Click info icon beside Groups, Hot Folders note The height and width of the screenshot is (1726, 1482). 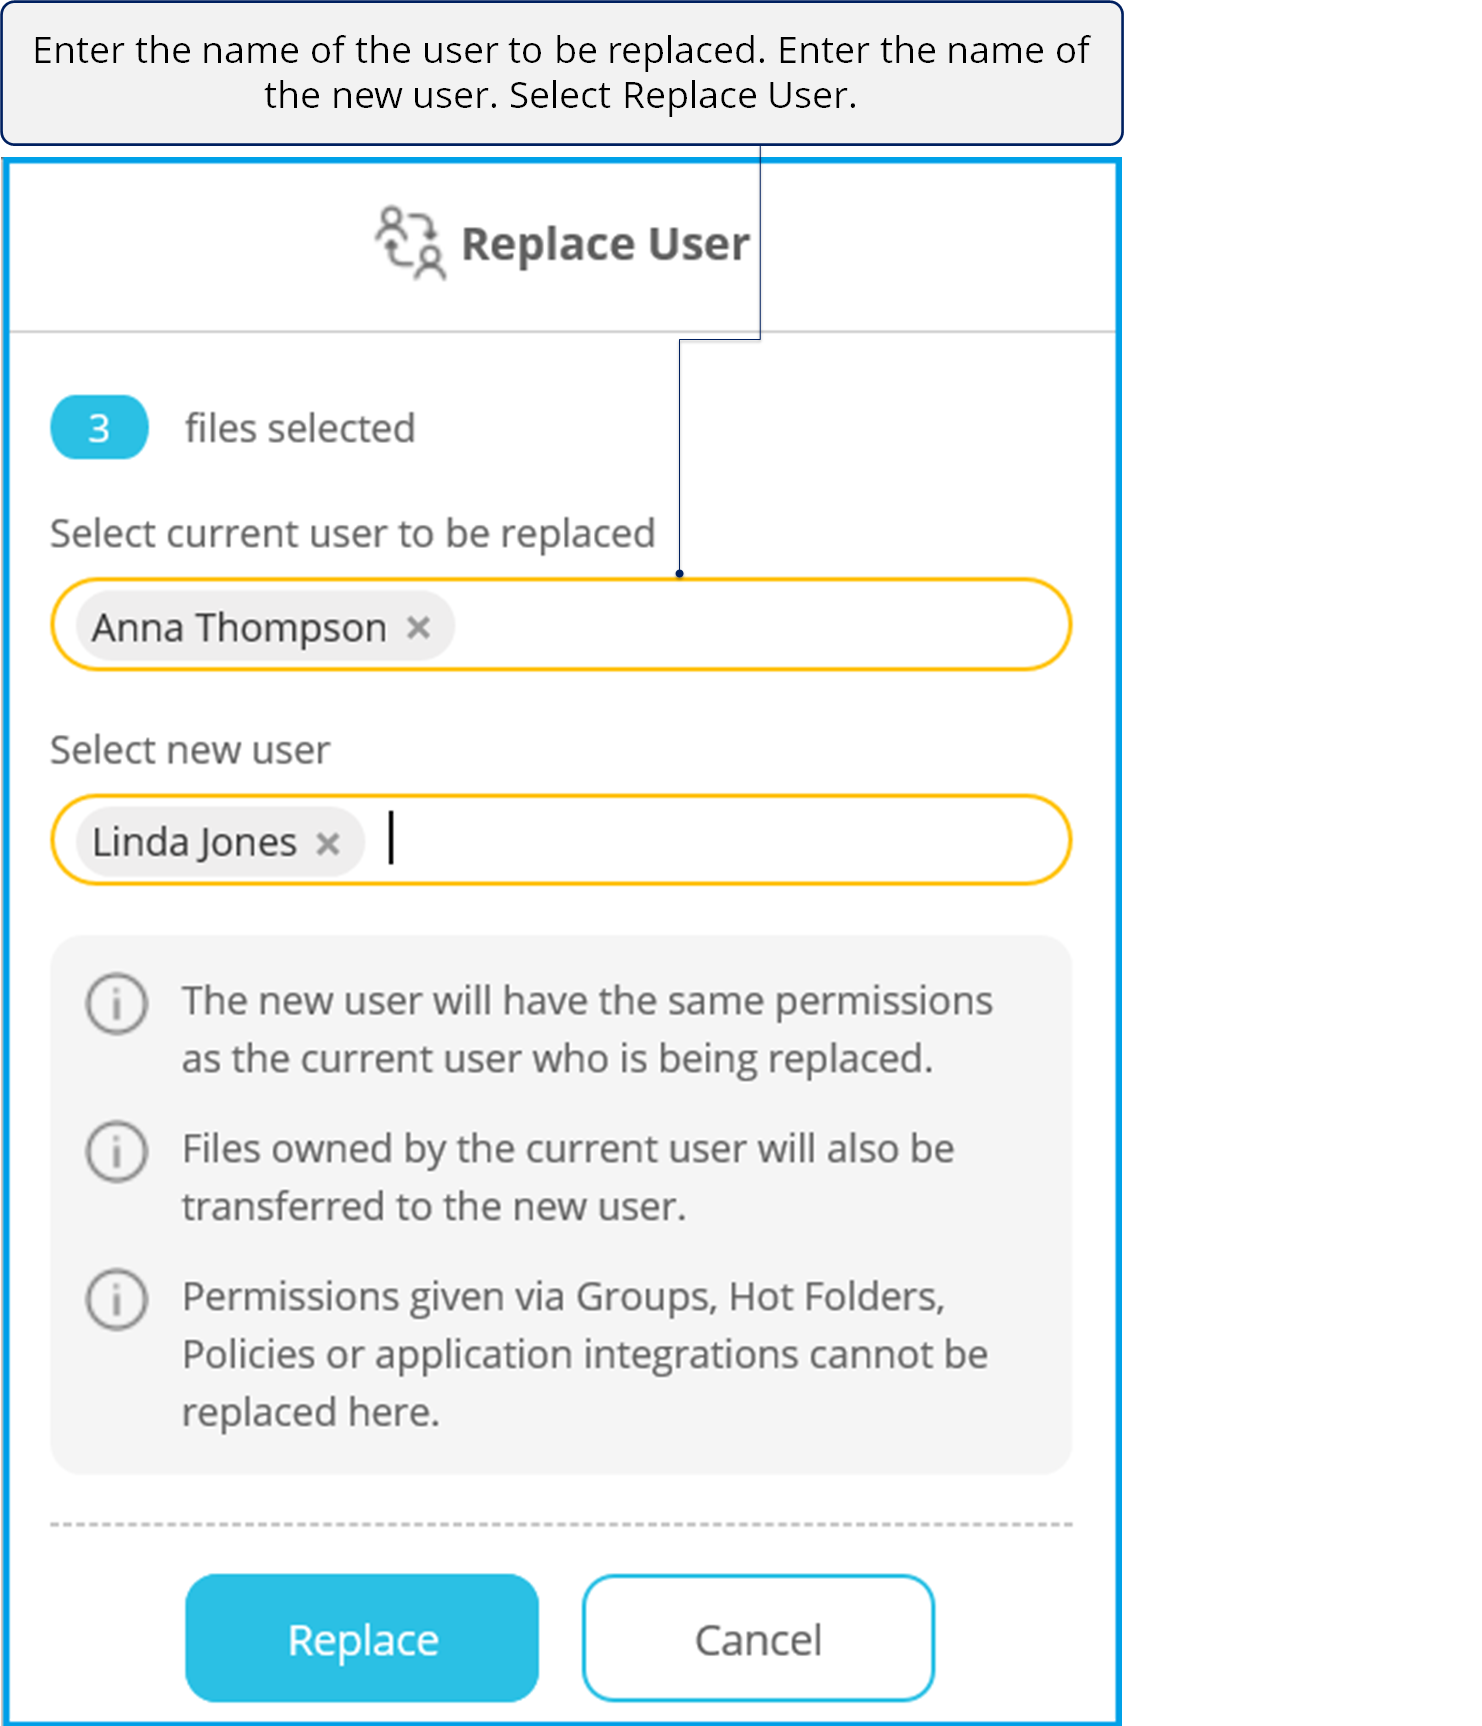click(x=117, y=1299)
